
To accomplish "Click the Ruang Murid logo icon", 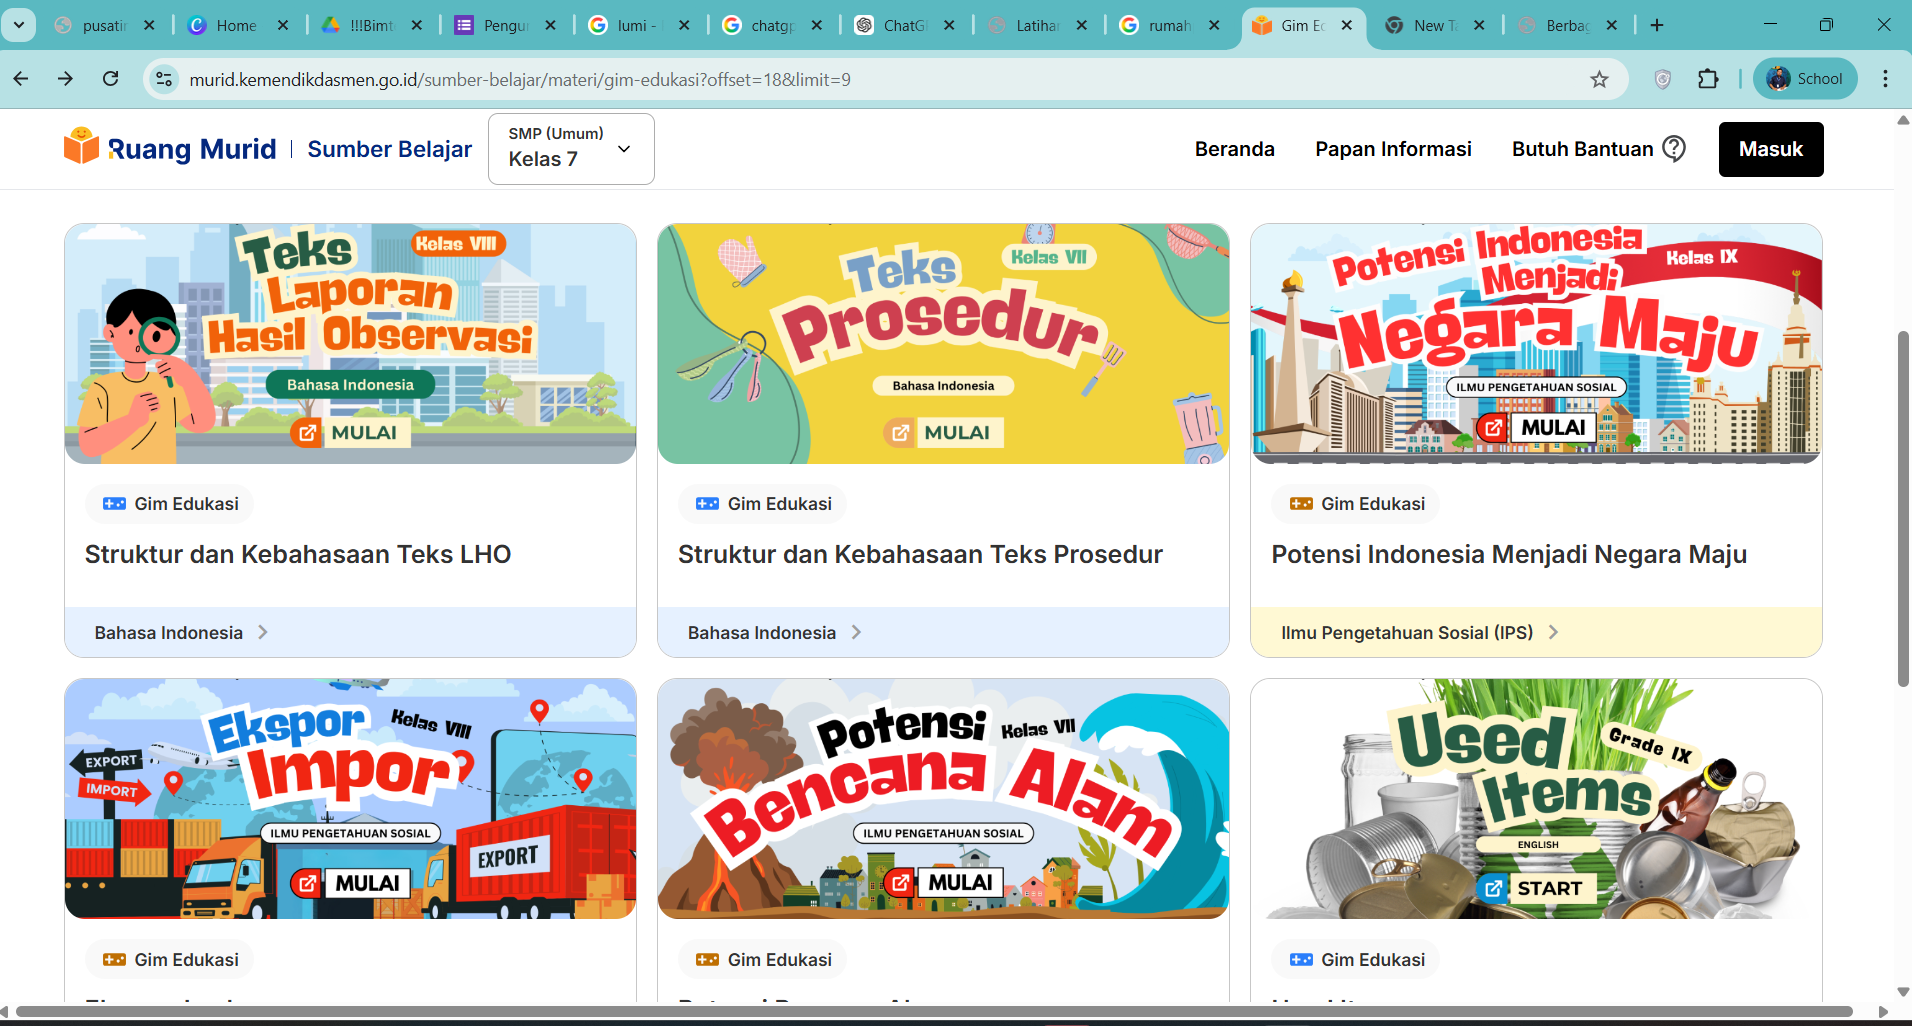I will [81, 147].
